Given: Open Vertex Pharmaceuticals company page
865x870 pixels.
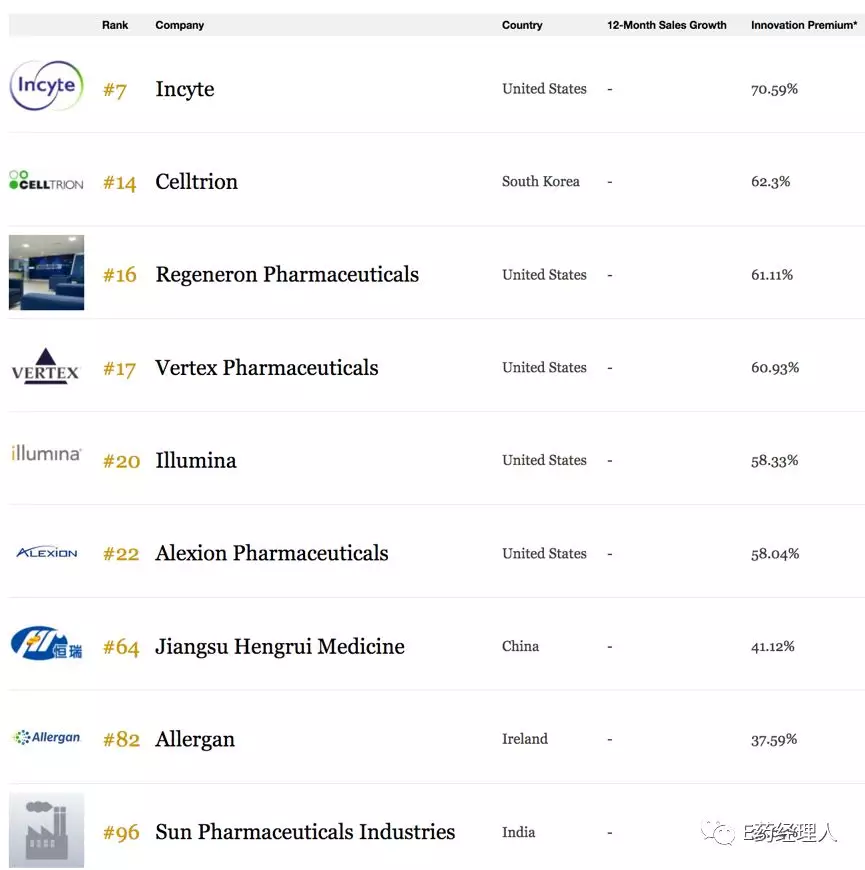Looking at the screenshot, I should [266, 368].
